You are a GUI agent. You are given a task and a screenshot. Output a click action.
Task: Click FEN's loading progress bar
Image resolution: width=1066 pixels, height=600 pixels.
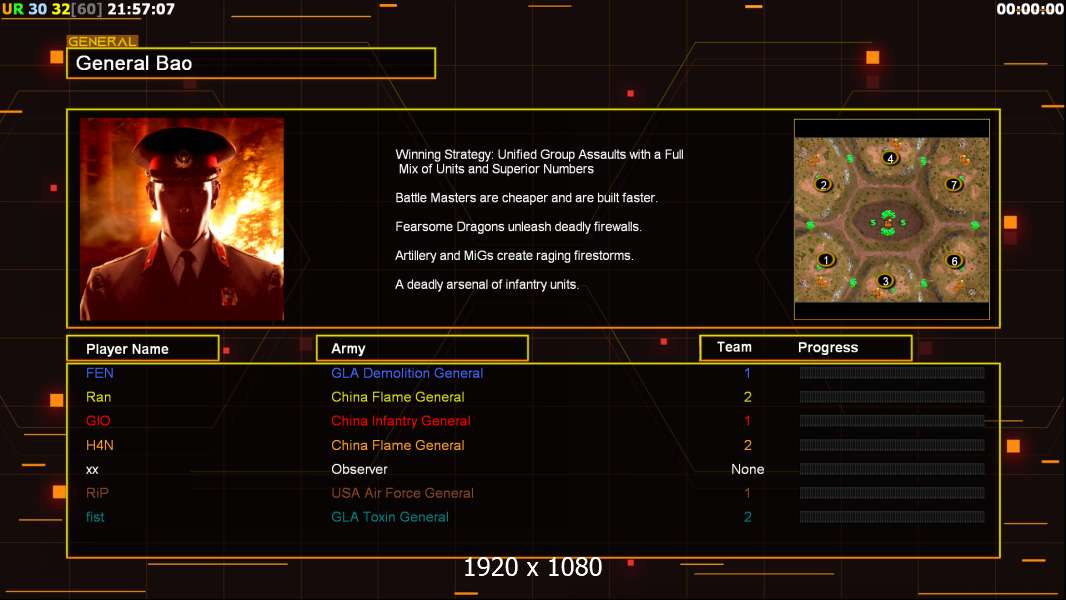[892, 372]
